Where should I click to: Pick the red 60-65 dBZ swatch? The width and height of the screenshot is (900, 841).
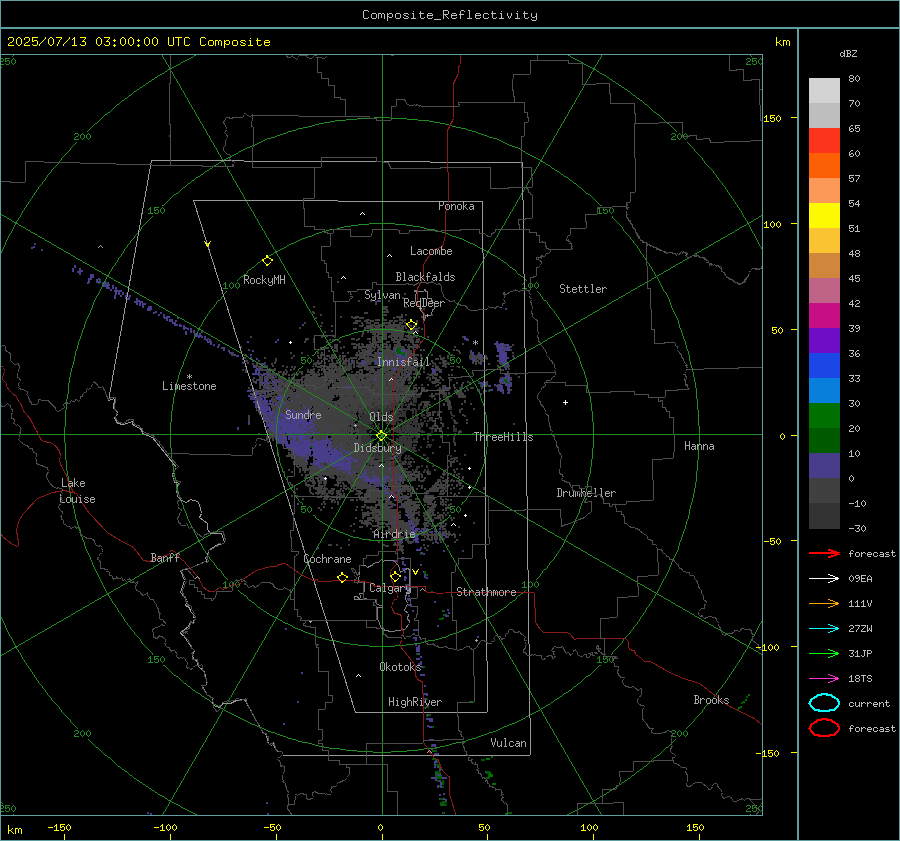(x=824, y=141)
